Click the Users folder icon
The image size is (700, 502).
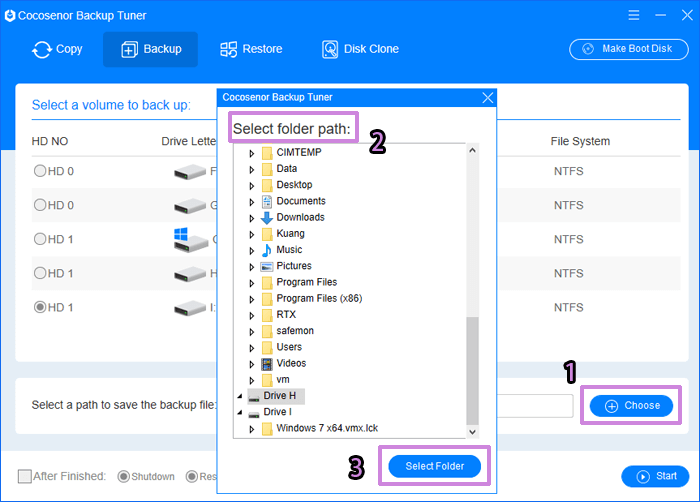[x=267, y=347]
